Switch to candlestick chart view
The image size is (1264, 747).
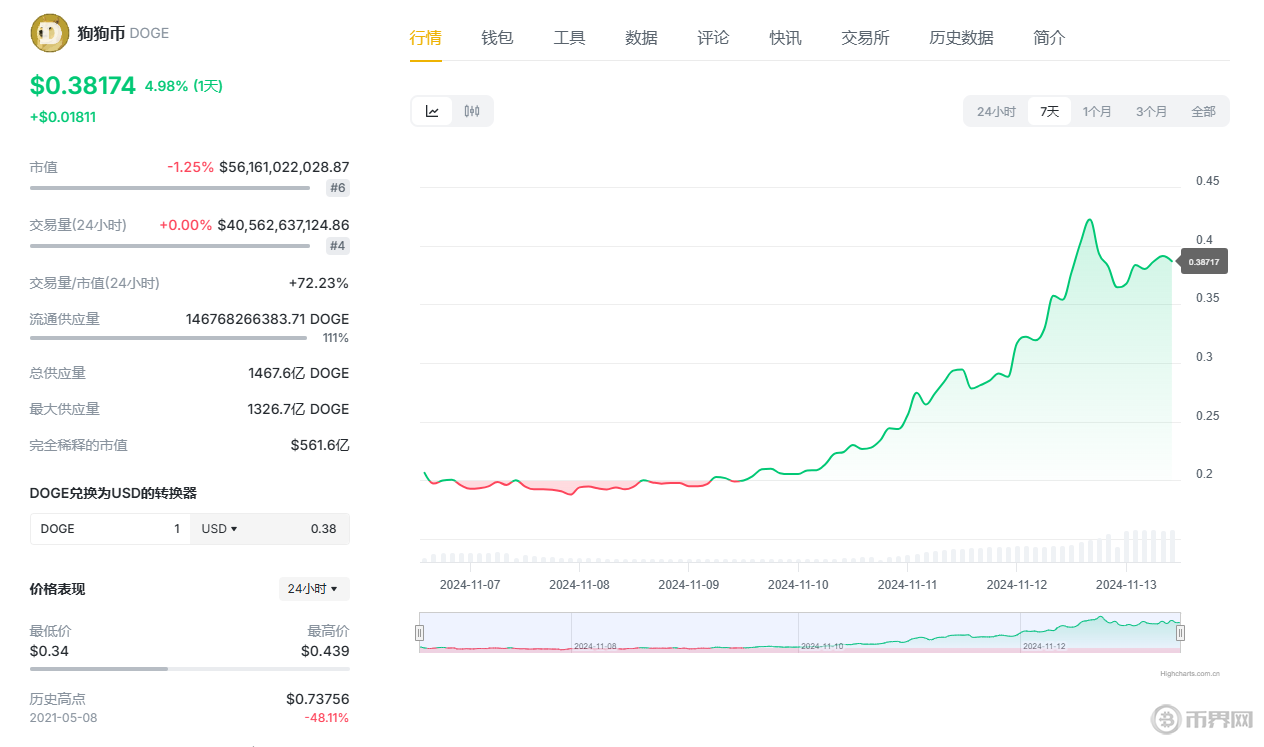pos(472,111)
